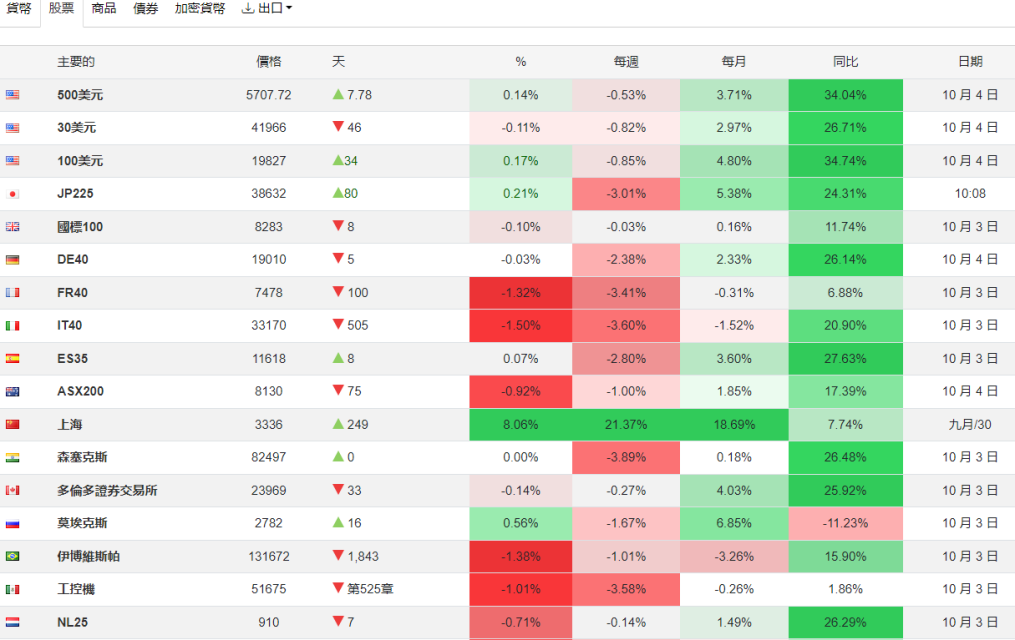Open the 100美元 index link

point(80,161)
